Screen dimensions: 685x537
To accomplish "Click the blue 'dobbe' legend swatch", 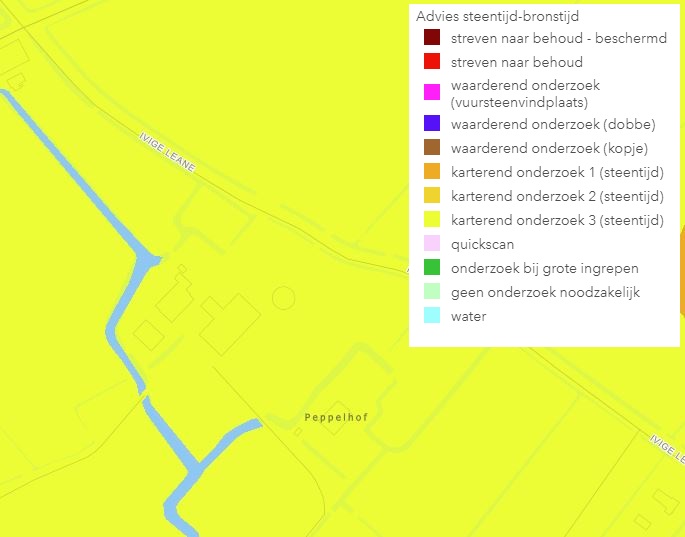I will [x=432, y=123].
